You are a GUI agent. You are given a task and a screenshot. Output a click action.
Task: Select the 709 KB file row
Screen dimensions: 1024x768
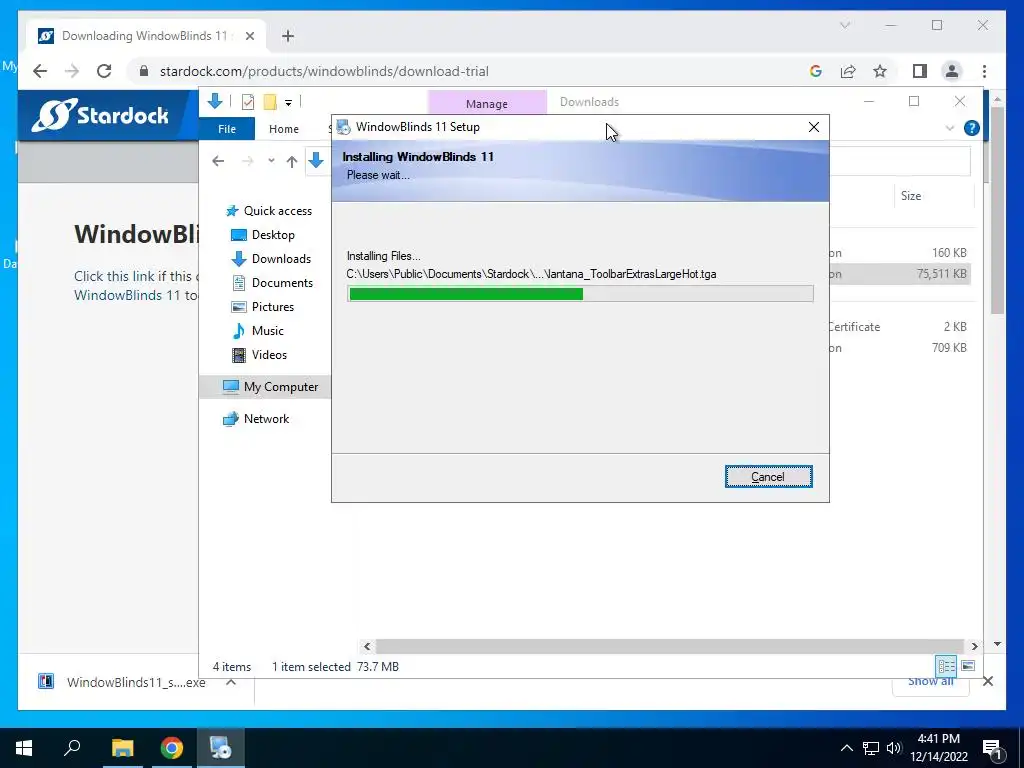900,347
